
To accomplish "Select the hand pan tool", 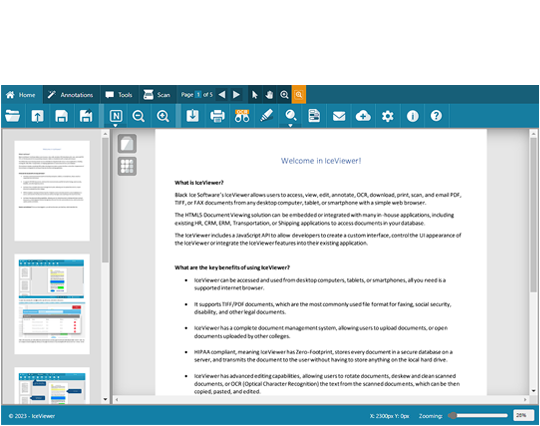I will pyautogui.click(x=269, y=95).
